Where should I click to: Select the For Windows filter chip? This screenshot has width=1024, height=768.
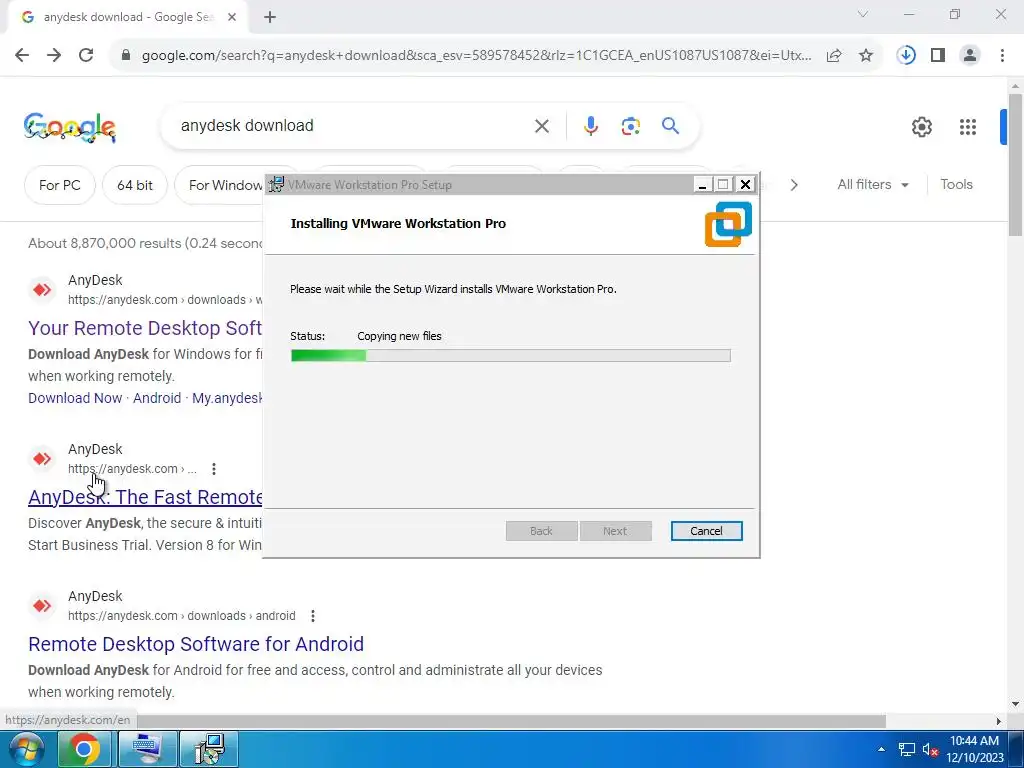coord(220,185)
